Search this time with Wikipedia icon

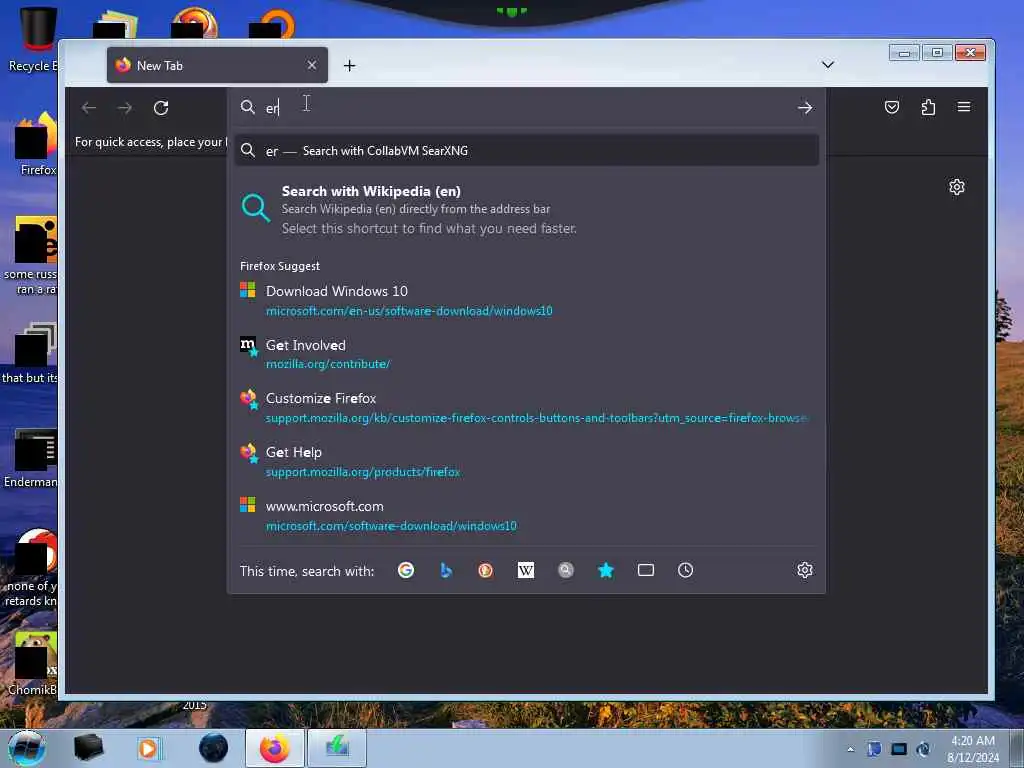(x=526, y=570)
